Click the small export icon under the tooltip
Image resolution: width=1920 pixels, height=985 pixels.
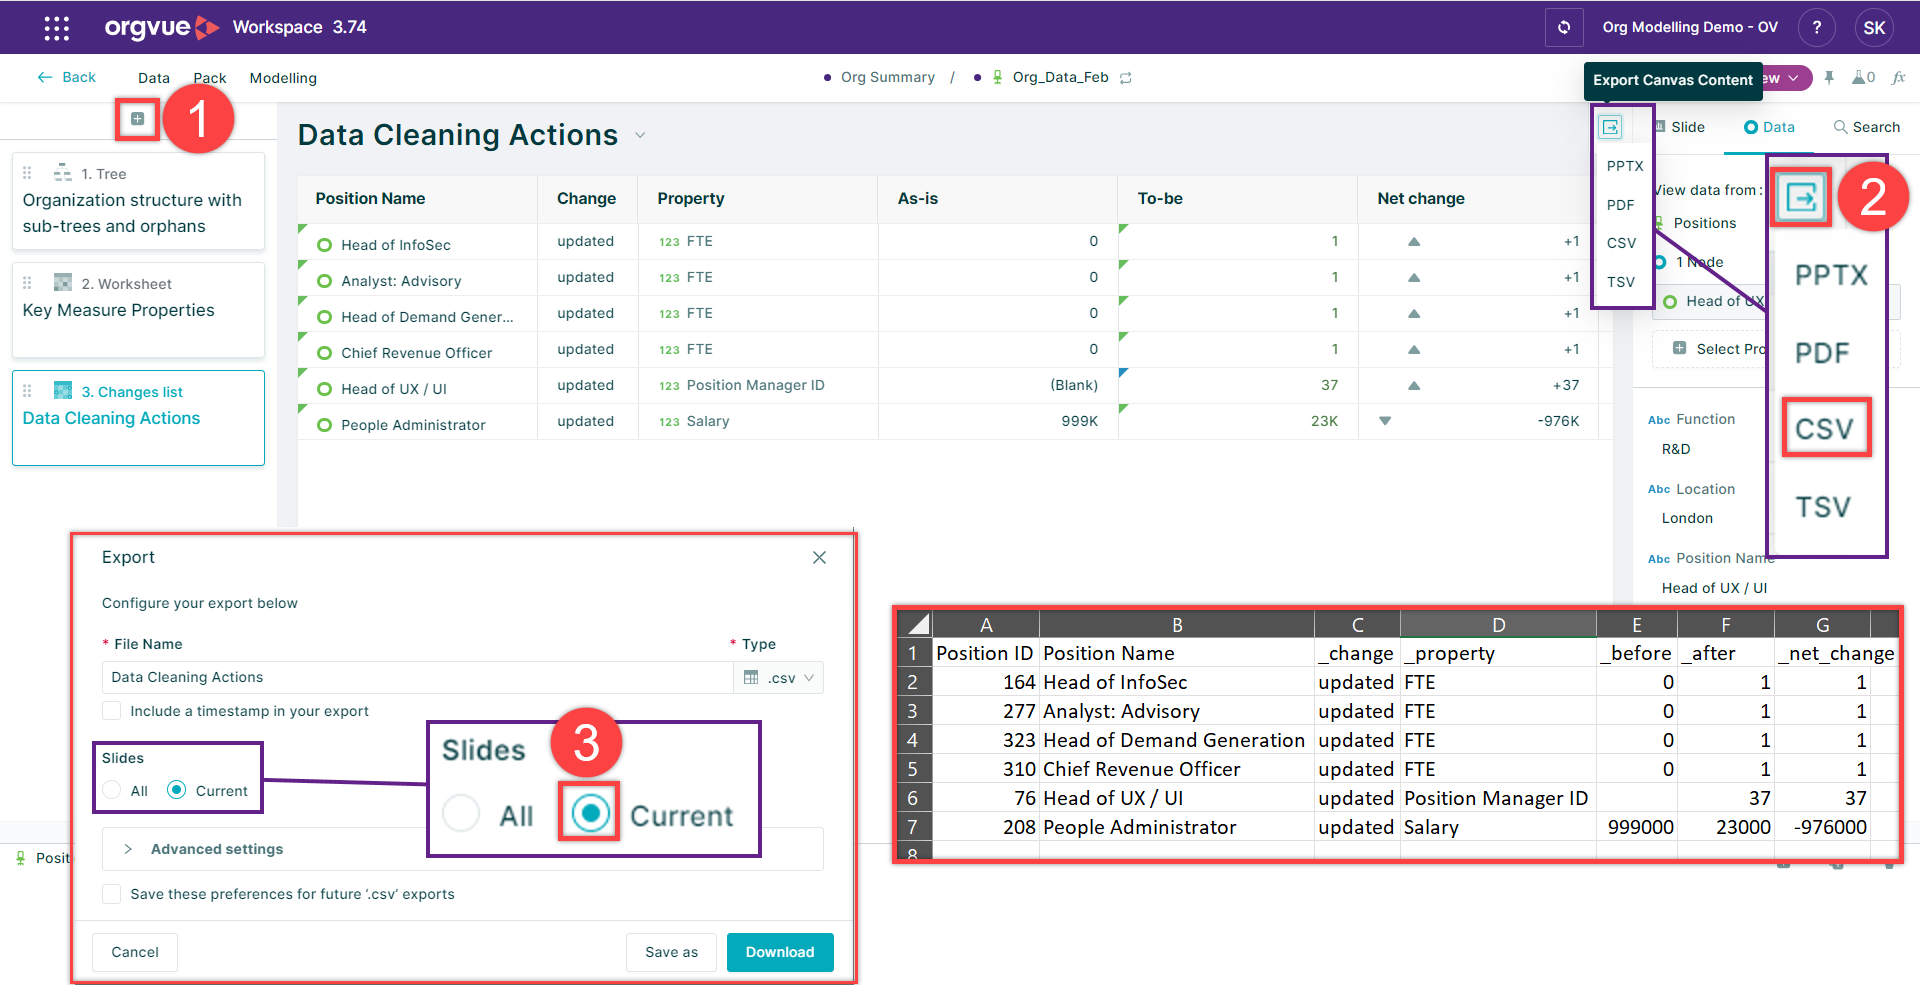[x=1610, y=127]
